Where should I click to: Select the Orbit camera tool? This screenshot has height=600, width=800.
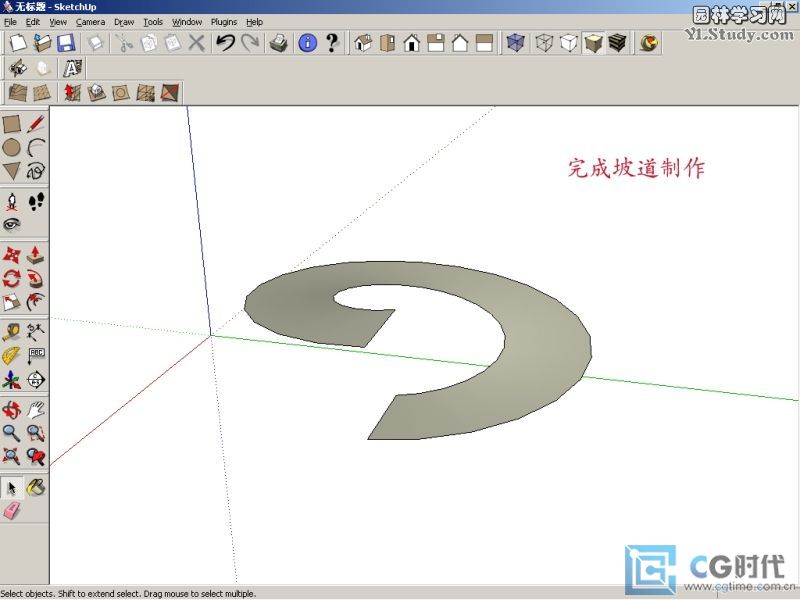point(12,410)
